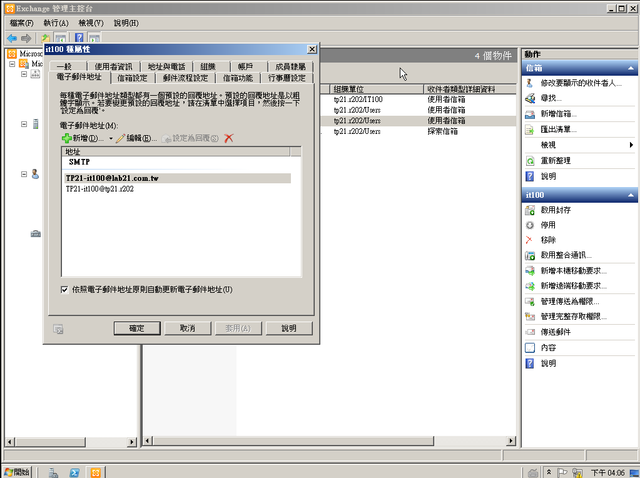Click the red X delete address icon

coord(229,138)
